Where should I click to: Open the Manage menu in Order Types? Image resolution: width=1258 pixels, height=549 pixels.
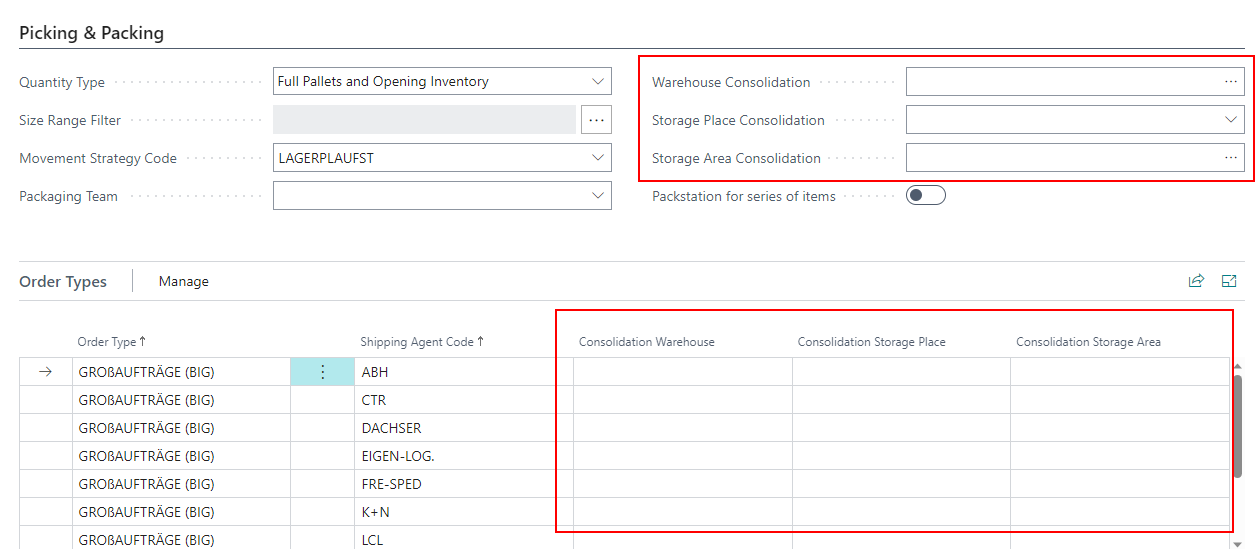pos(183,282)
